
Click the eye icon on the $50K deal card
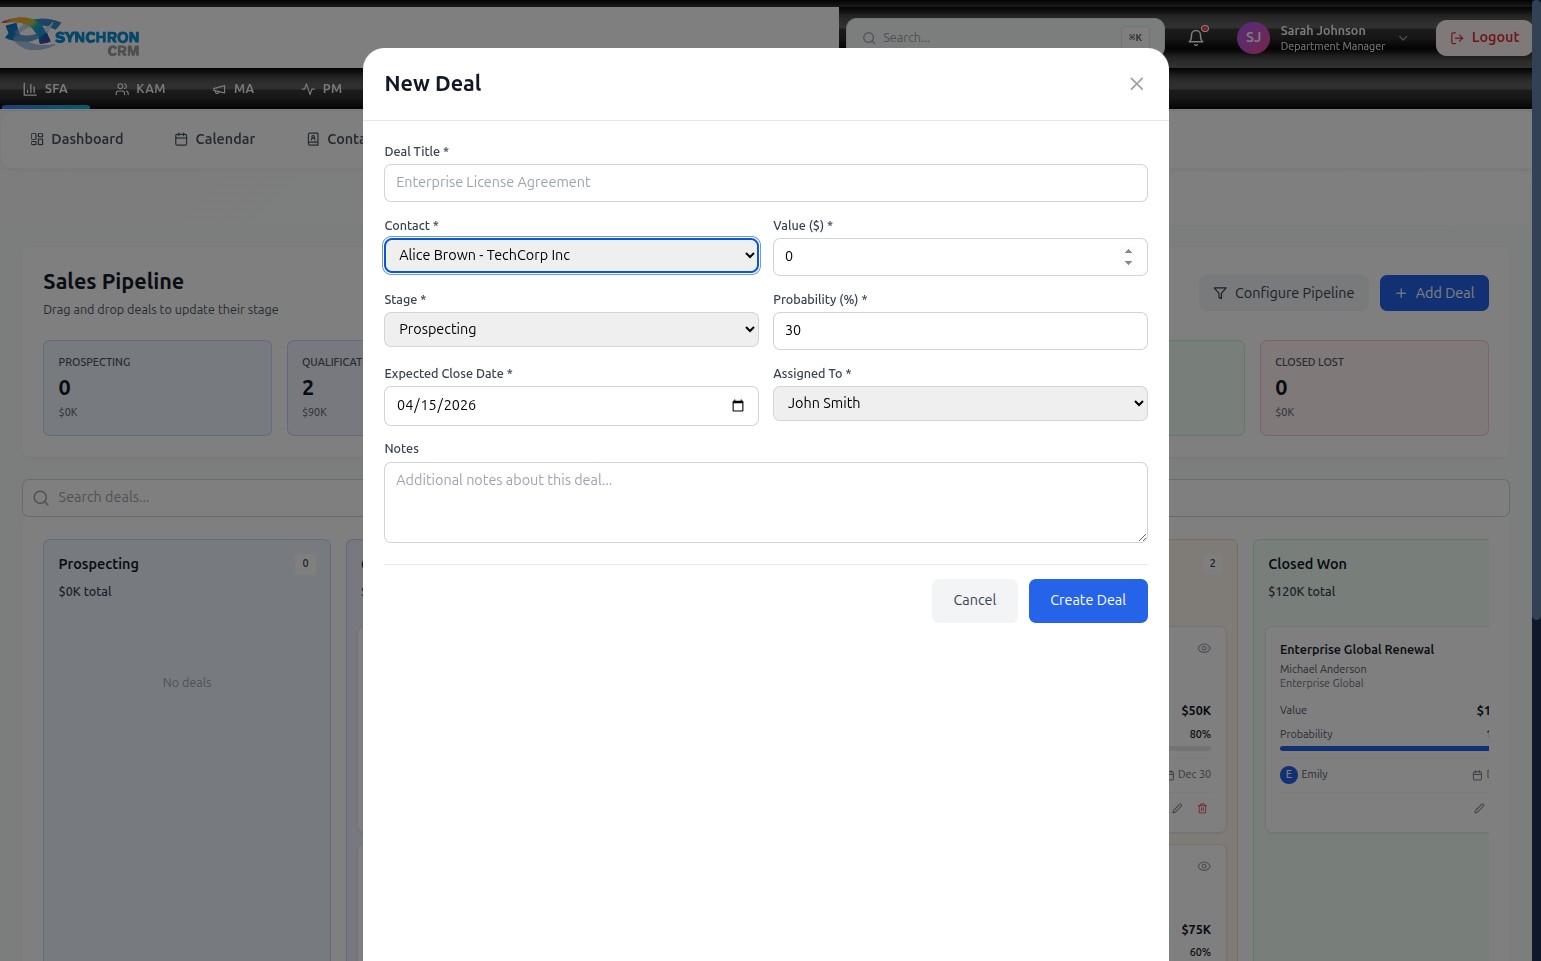click(1204, 648)
